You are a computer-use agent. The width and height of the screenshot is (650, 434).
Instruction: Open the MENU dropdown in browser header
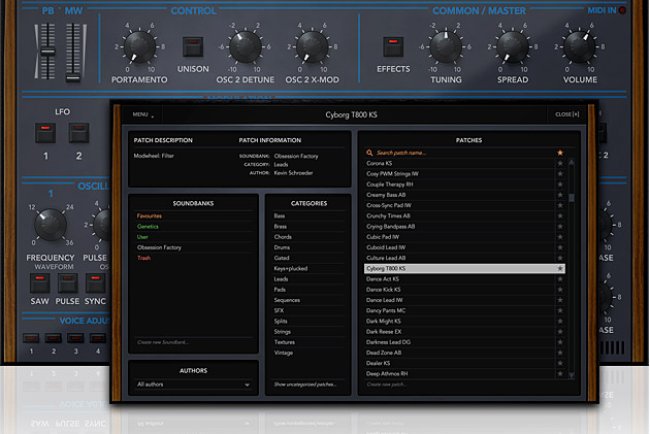click(143, 115)
